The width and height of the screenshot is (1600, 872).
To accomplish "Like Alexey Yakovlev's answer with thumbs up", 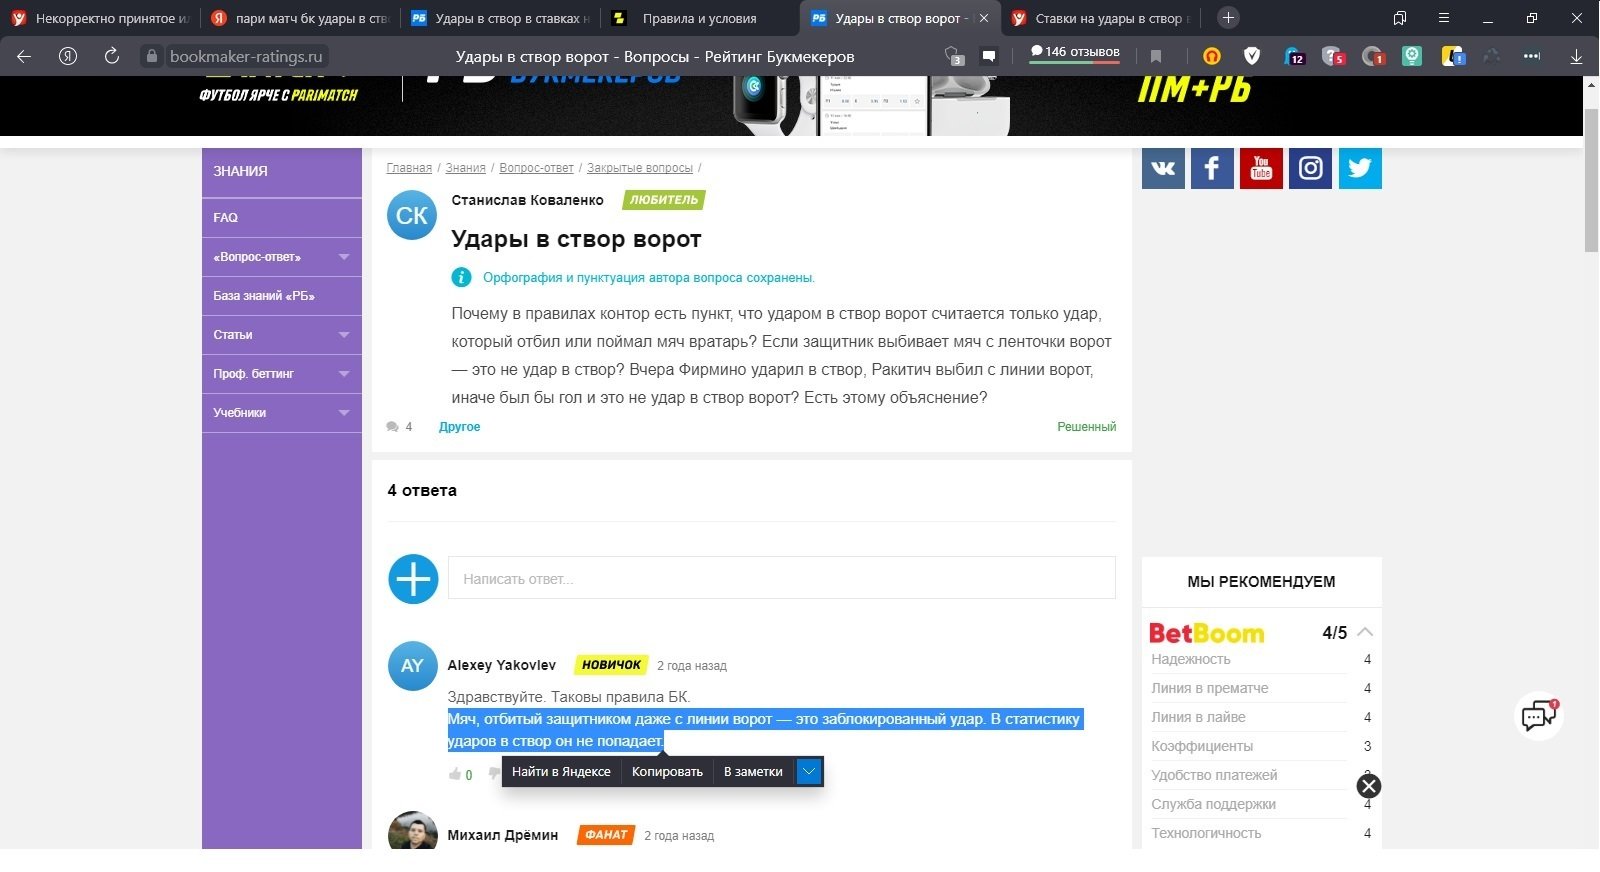I will [456, 774].
